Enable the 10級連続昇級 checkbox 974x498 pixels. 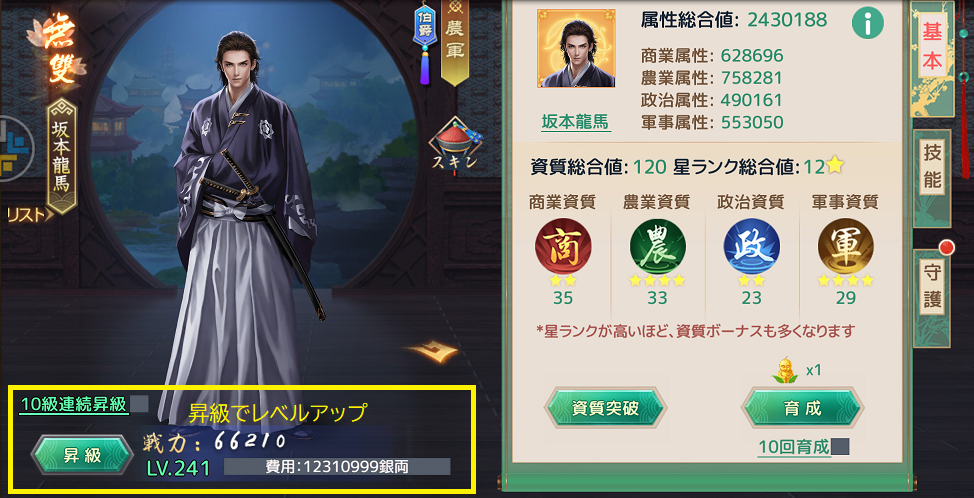pyautogui.click(x=139, y=404)
